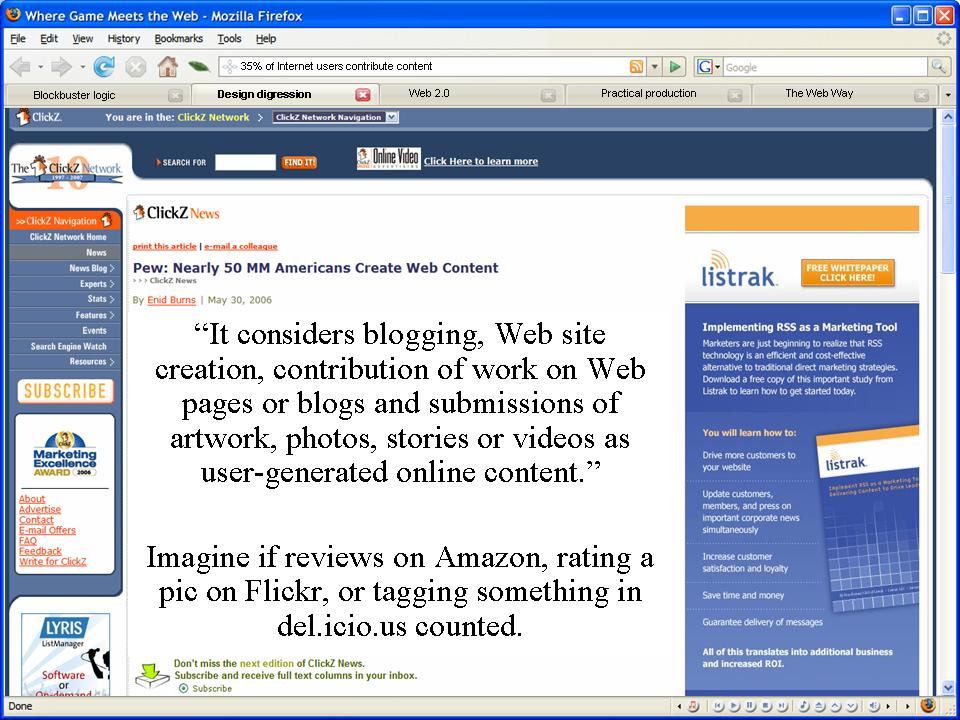Viewport: 960px width, 720px height.
Task: Click the Firefox logo icon in status bar
Action: tap(928, 706)
